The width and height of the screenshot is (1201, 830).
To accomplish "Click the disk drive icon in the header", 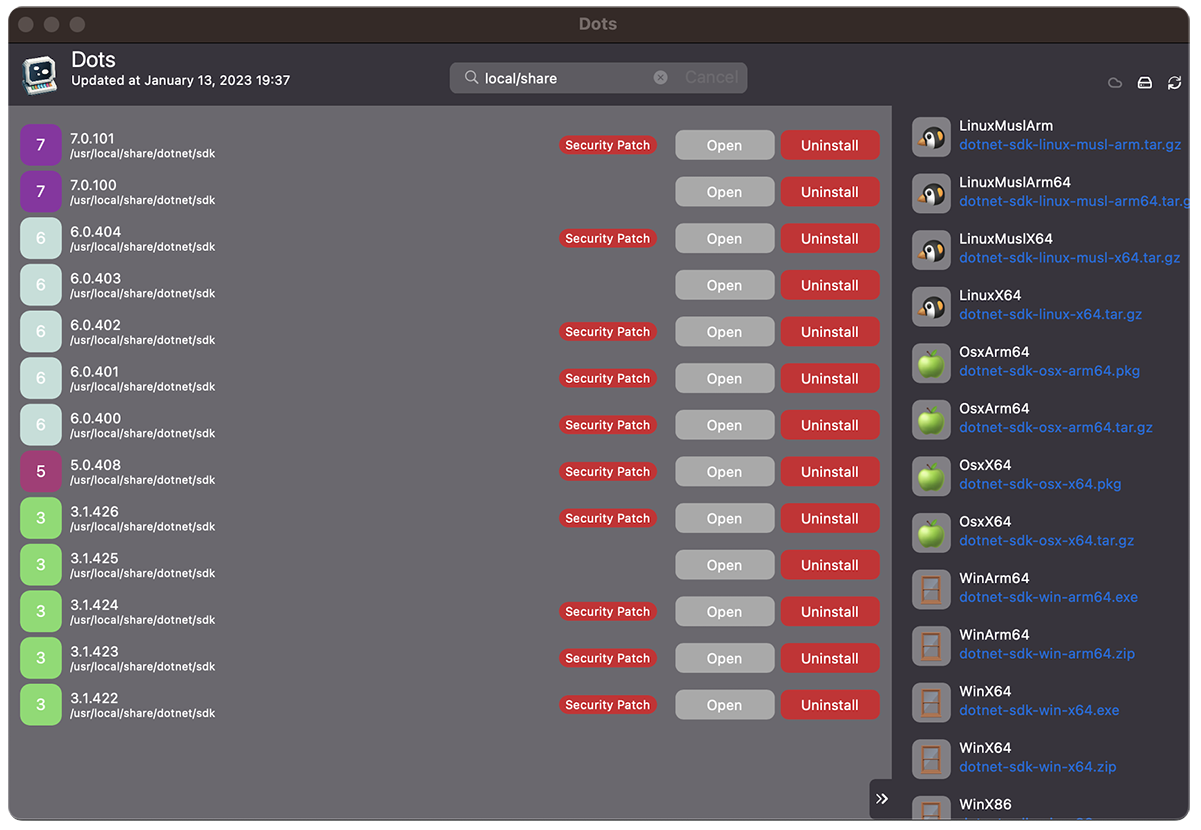I will pyautogui.click(x=1144, y=83).
